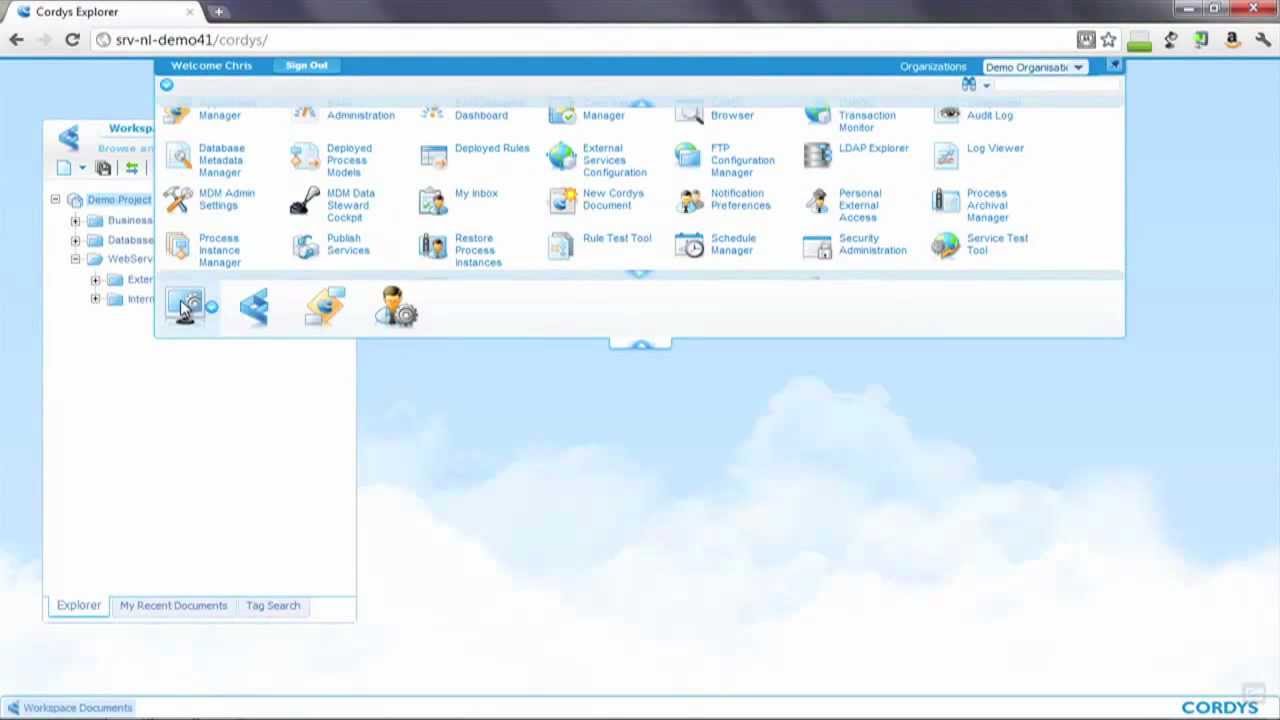Open the Deployed Rules tool

click(433, 155)
